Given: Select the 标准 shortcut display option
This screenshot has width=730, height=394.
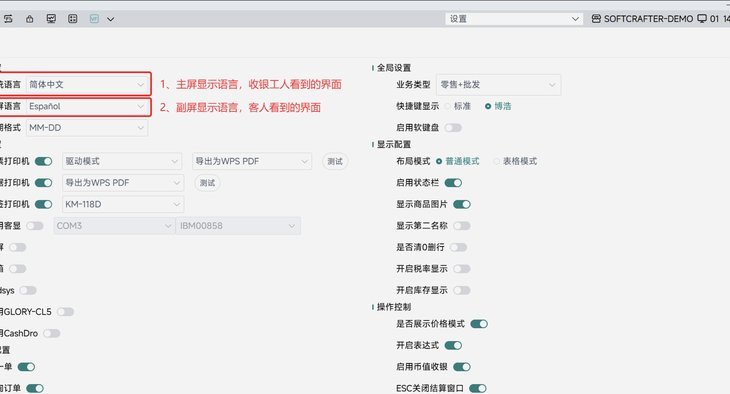Looking at the screenshot, I should 458,107.
